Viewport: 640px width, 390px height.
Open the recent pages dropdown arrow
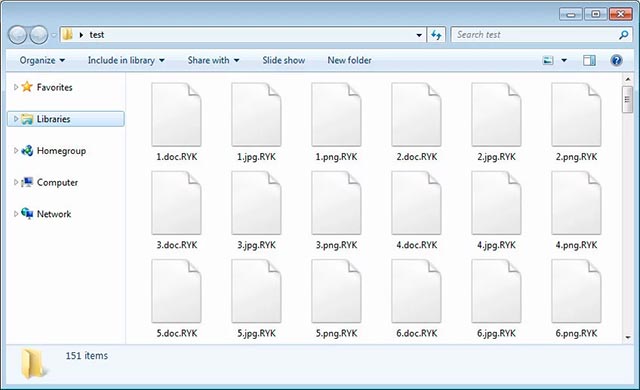(x=53, y=35)
